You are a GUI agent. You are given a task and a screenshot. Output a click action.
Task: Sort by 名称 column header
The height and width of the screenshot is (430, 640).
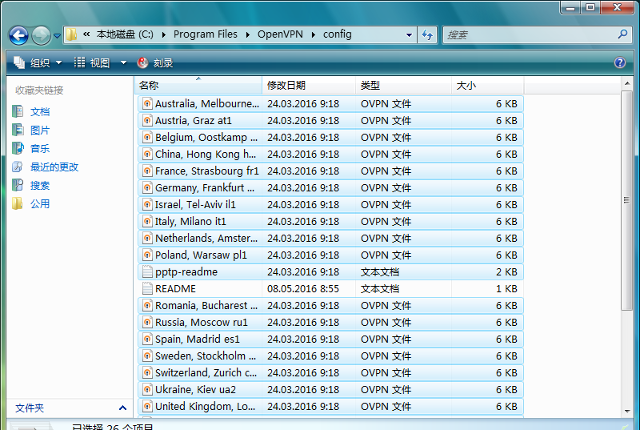click(x=198, y=86)
